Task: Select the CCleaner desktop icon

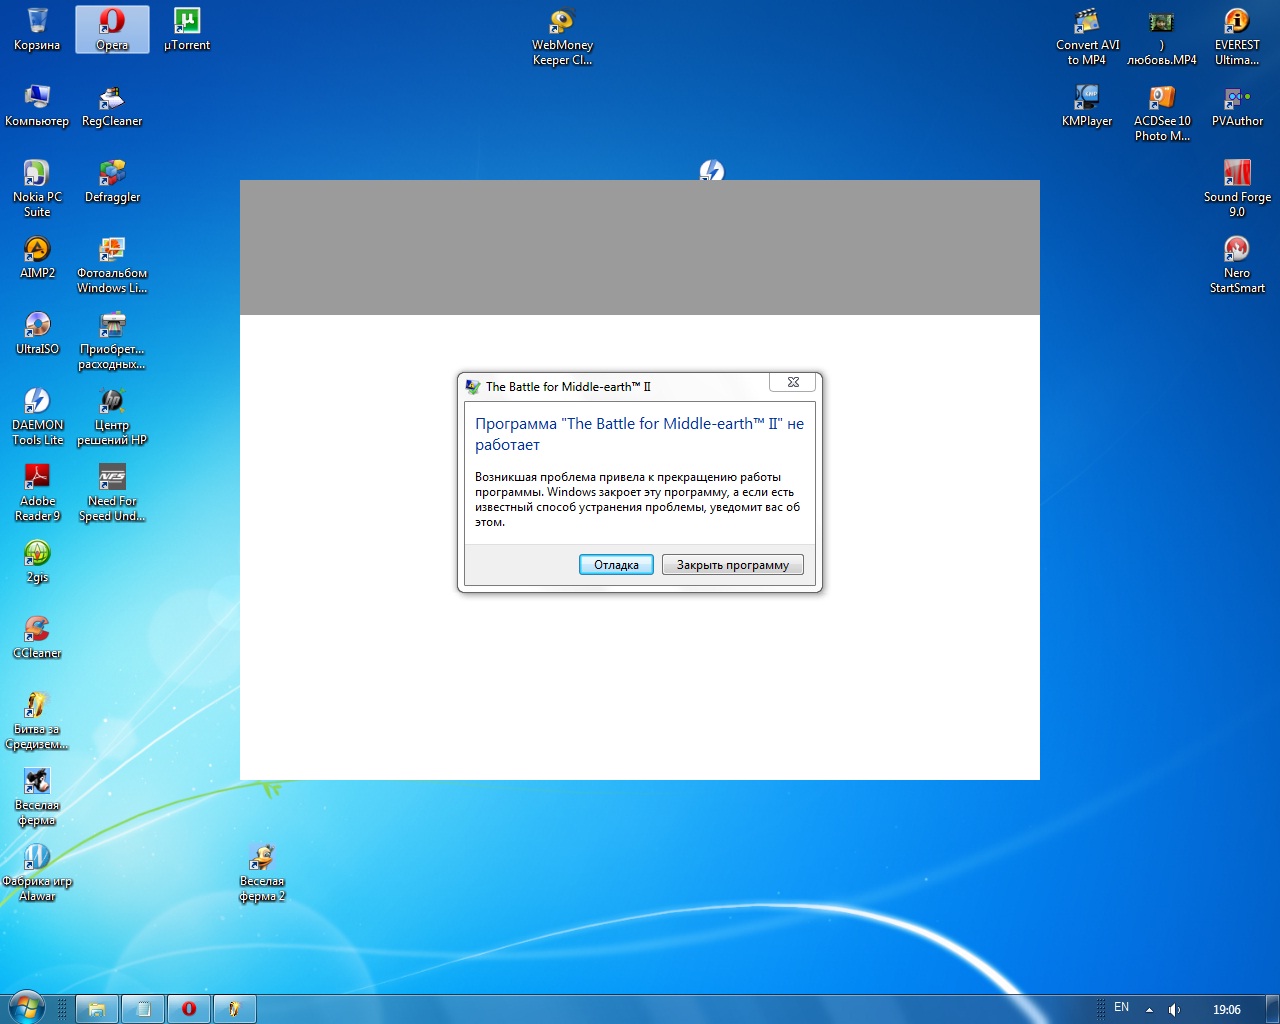Action: (x=37, y=637)
